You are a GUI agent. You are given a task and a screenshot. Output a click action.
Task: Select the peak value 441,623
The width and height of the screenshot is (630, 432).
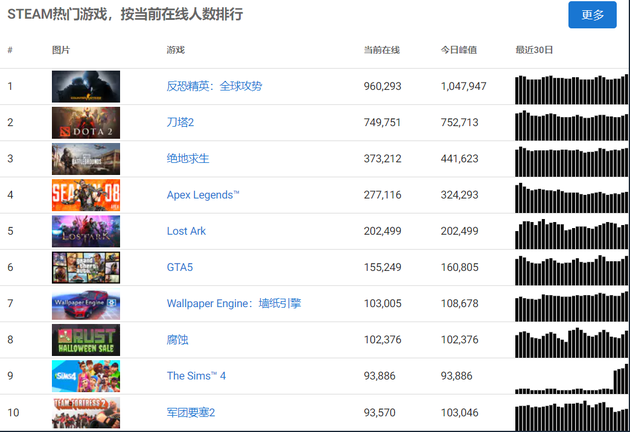(x=460, y=158)
